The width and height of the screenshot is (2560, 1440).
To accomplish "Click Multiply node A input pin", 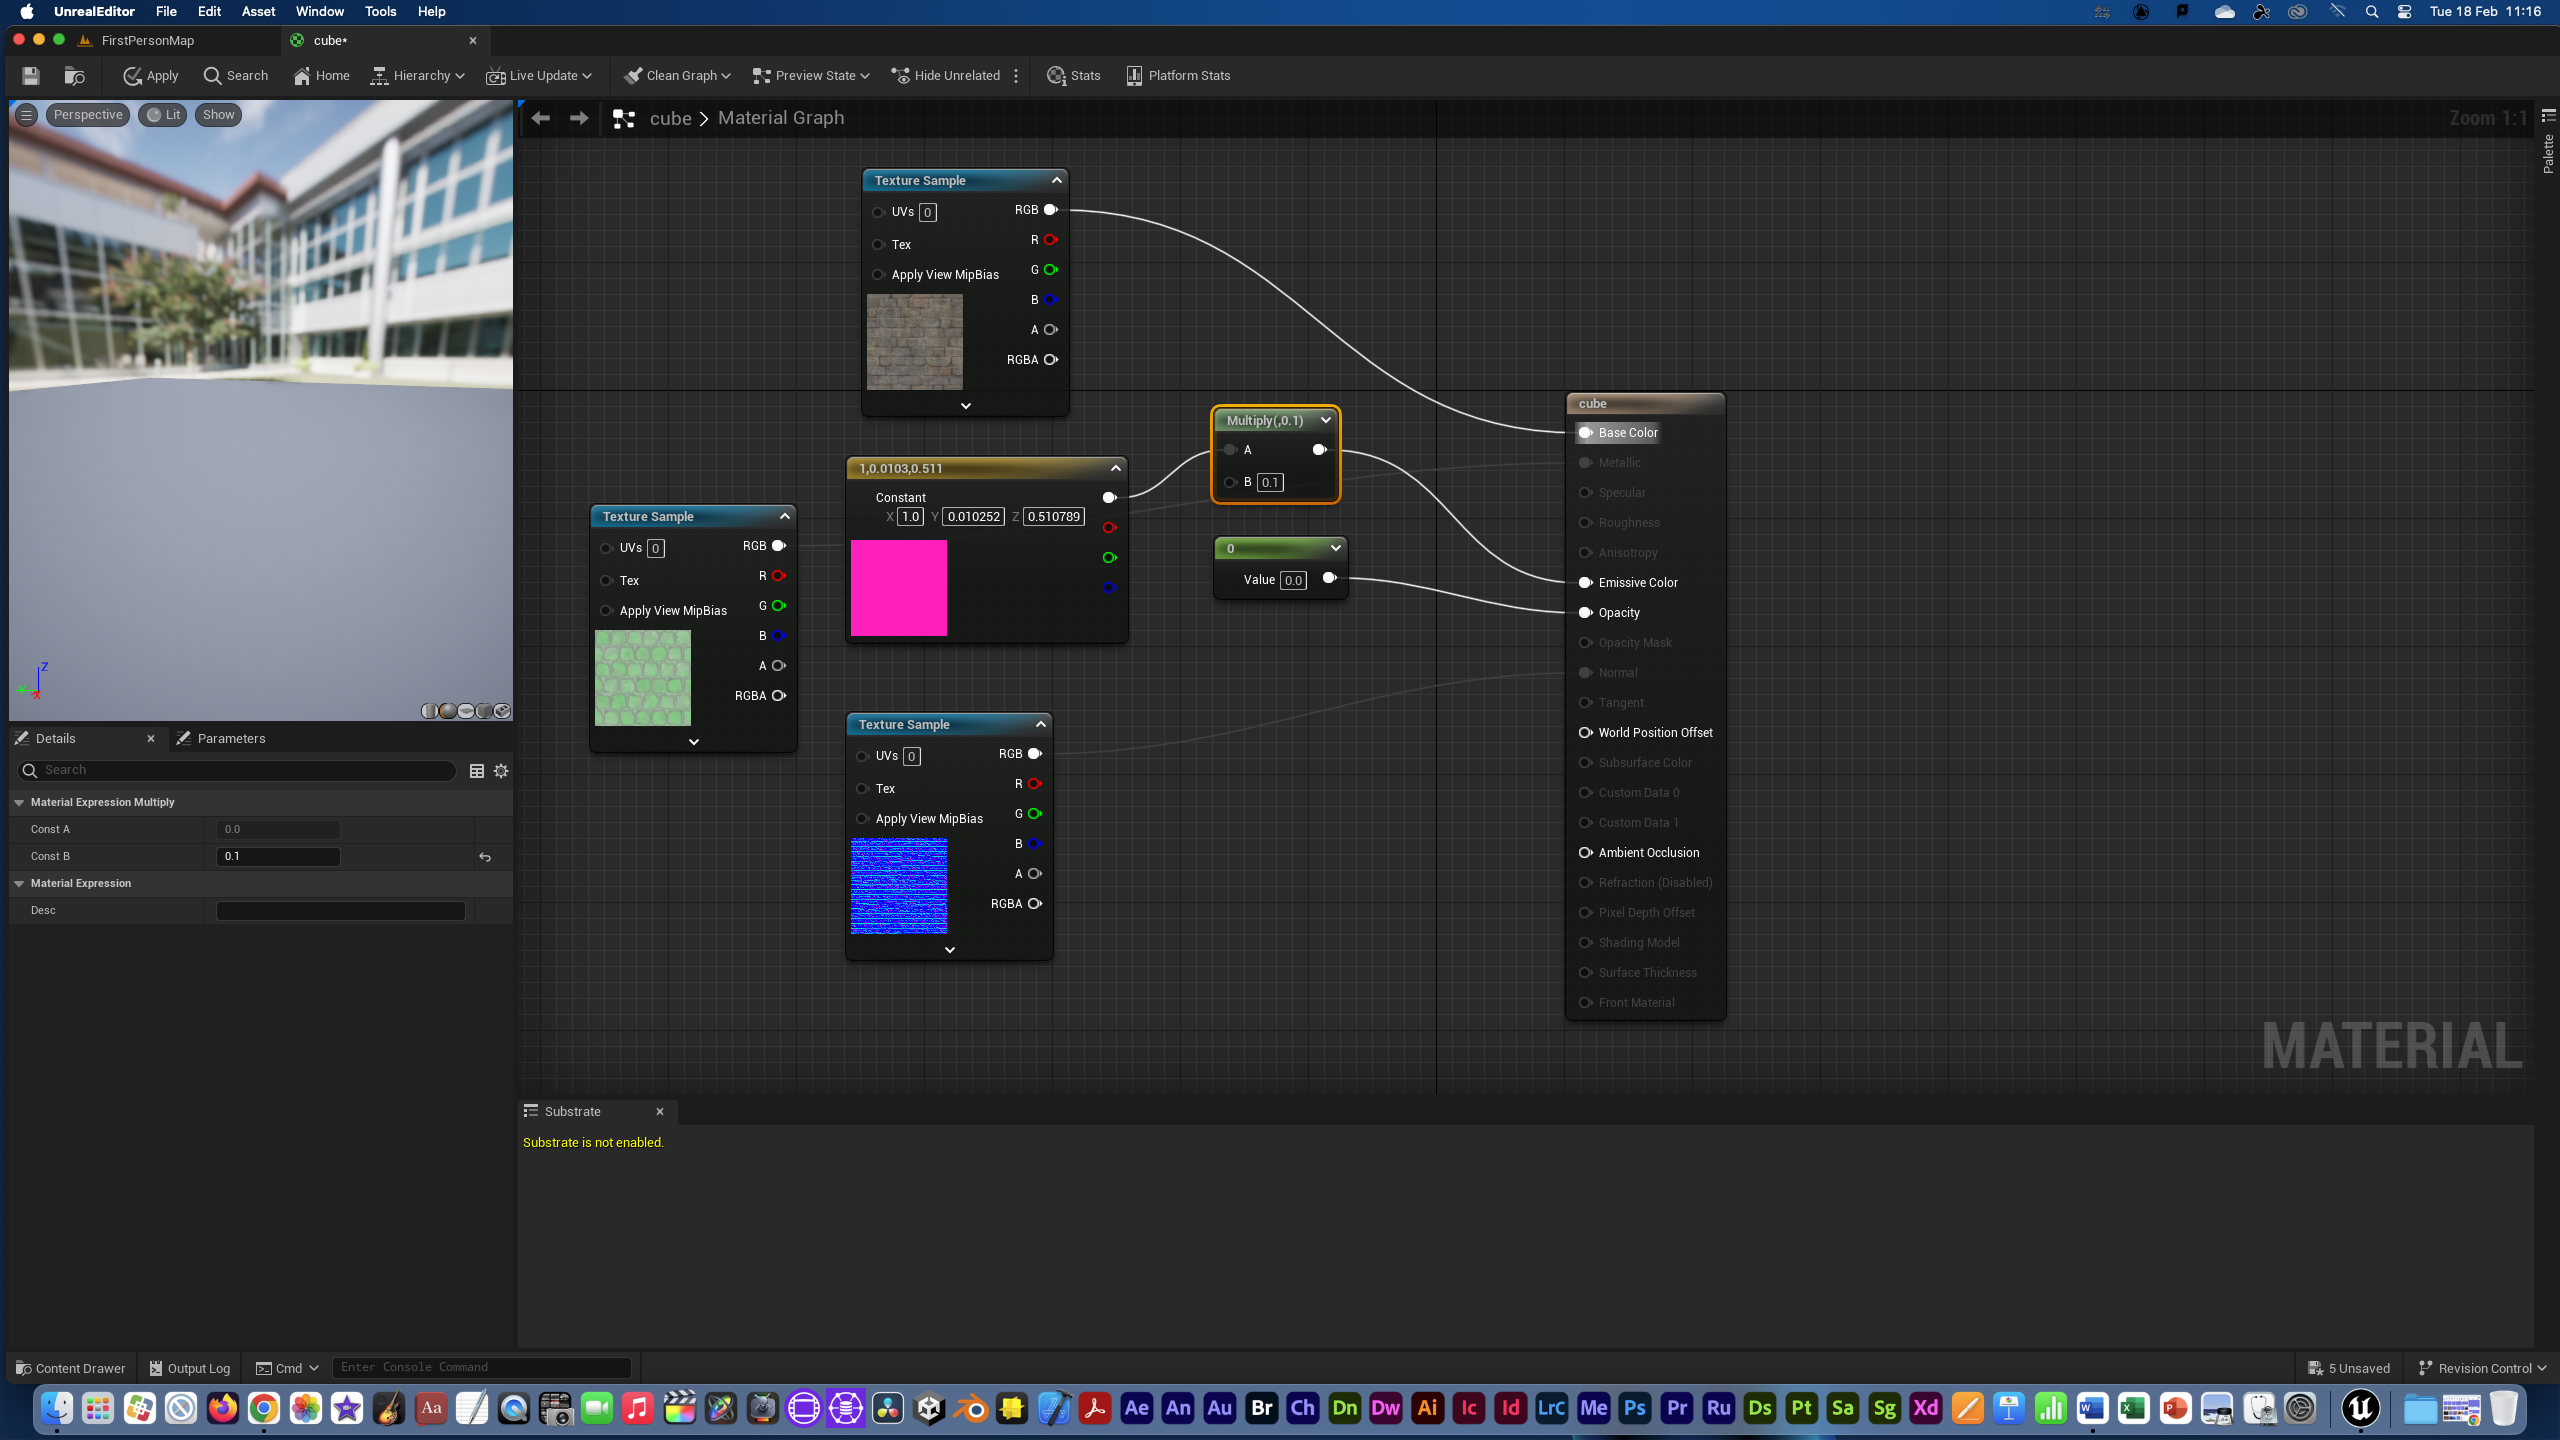I will coord(1230,450).
